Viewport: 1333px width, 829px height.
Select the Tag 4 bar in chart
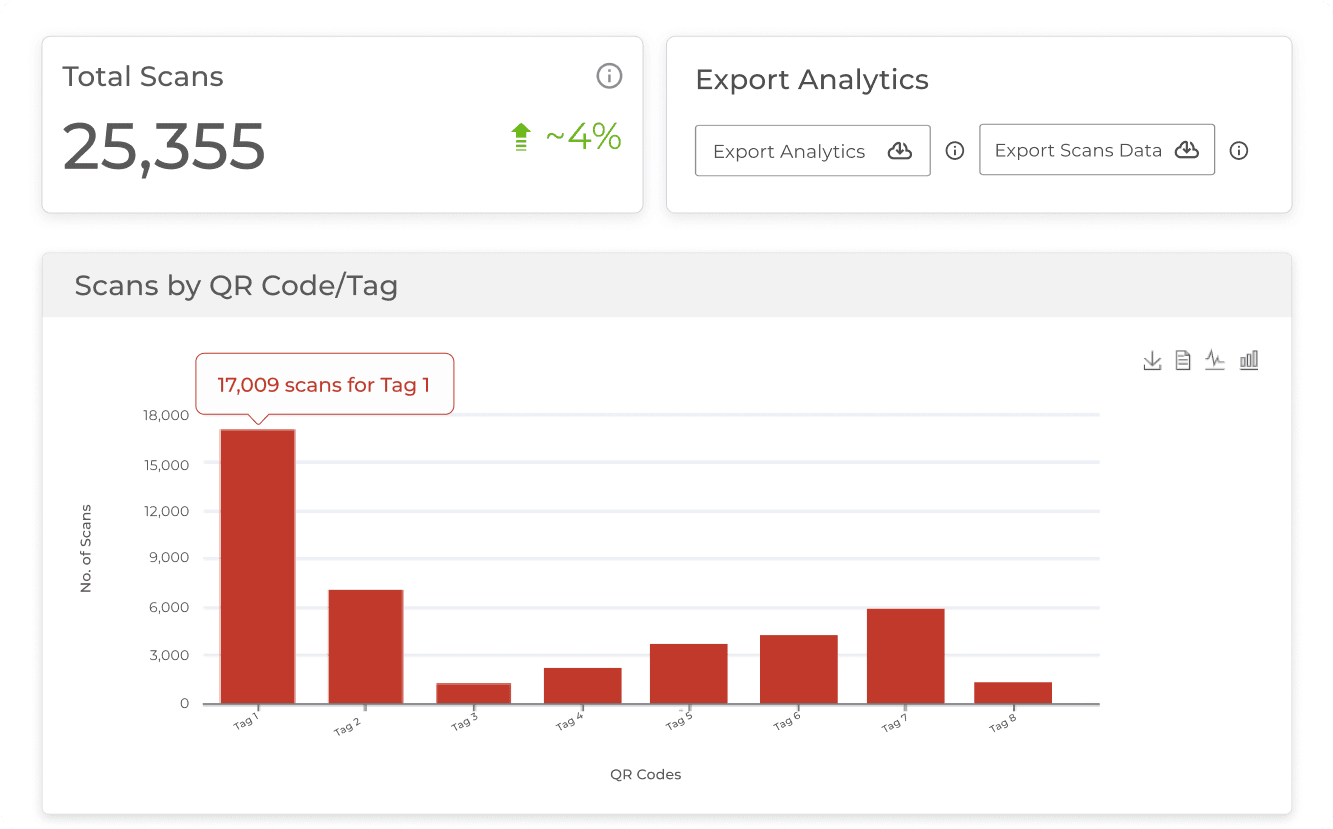click(x=583, y=685)
